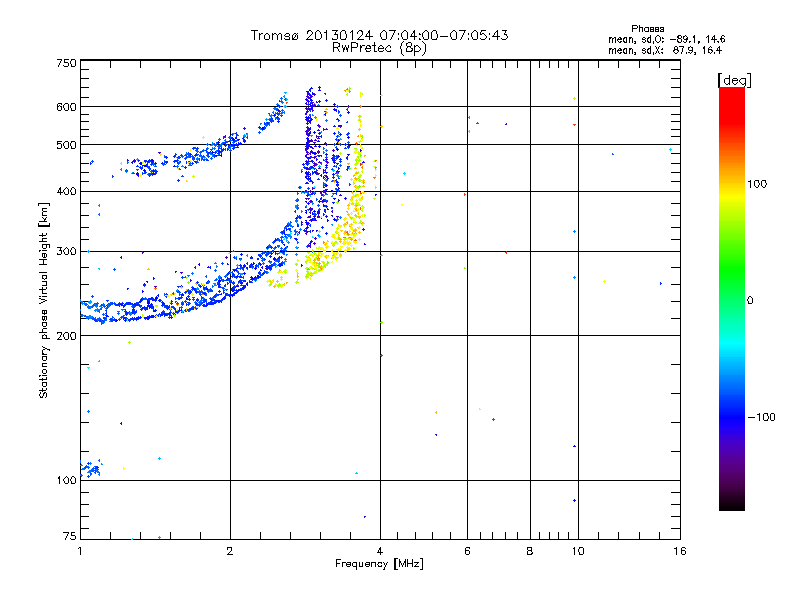
Task: Click the 'mean, sd,O: -89.1, 14.6' text
Action: click(x=666, y=39)
